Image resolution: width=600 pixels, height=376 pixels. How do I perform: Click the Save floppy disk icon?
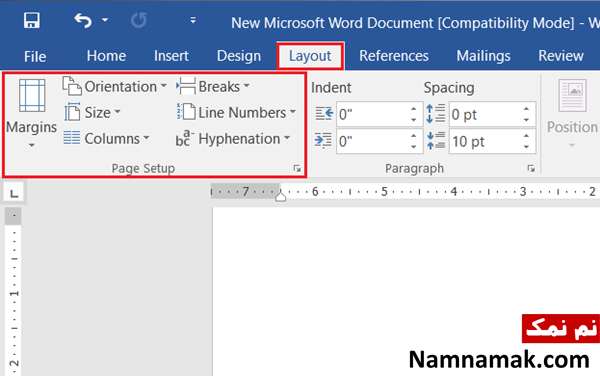click(31, 20)
